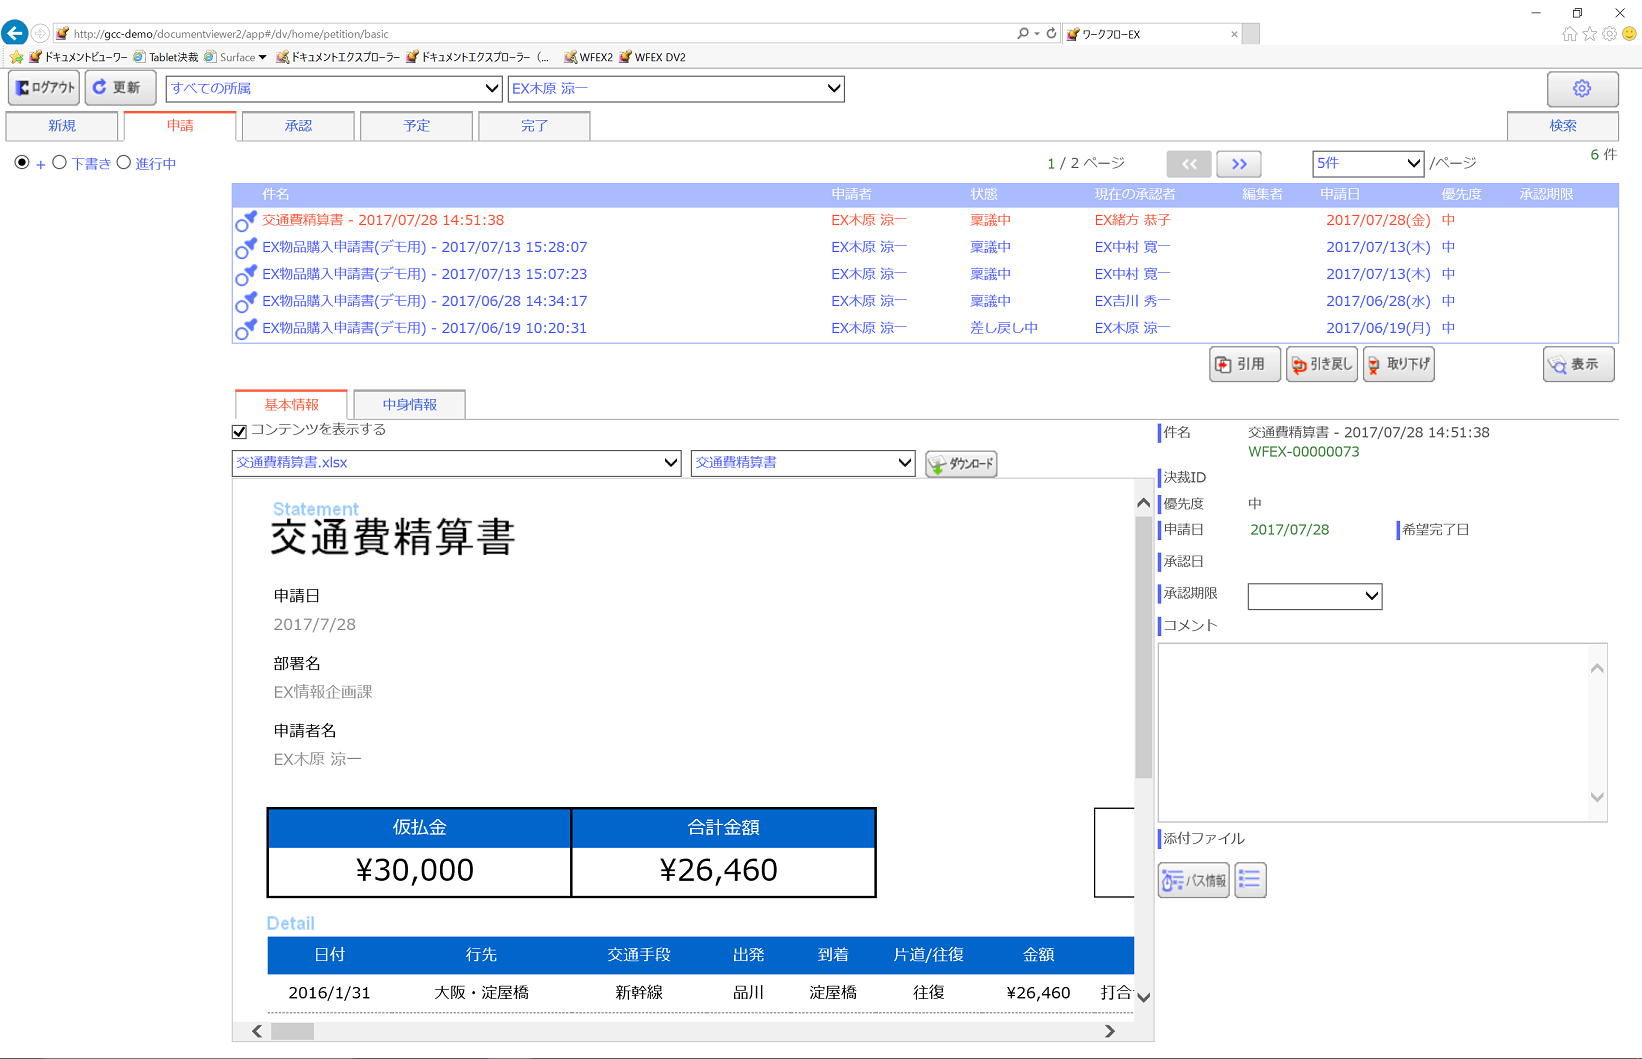The height and width of the screenshot is (1059, 1642).
Task: Open the パス情報 route info
Action: pyautogui.click(x=1193, y=881)
